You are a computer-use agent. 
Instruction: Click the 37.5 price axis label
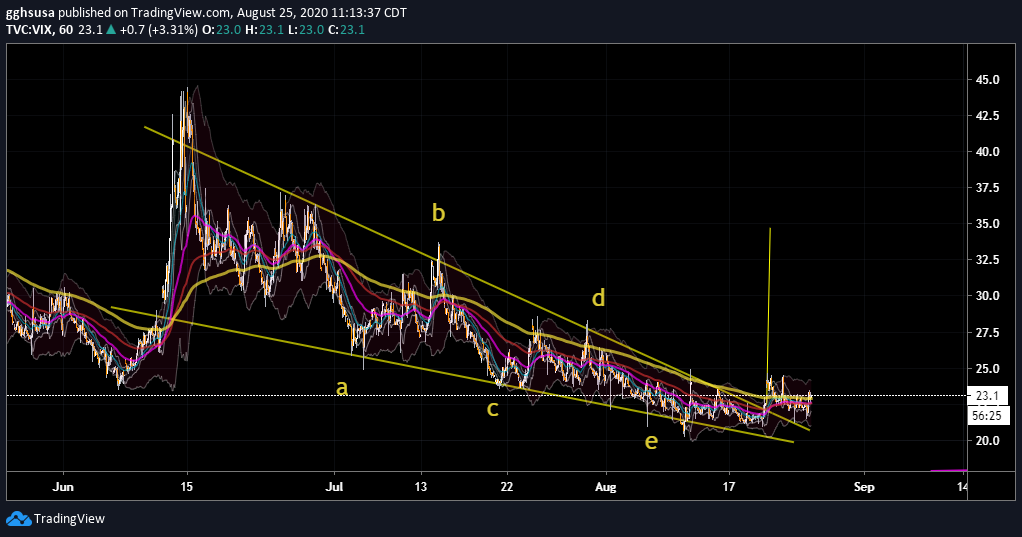[987, 188]
